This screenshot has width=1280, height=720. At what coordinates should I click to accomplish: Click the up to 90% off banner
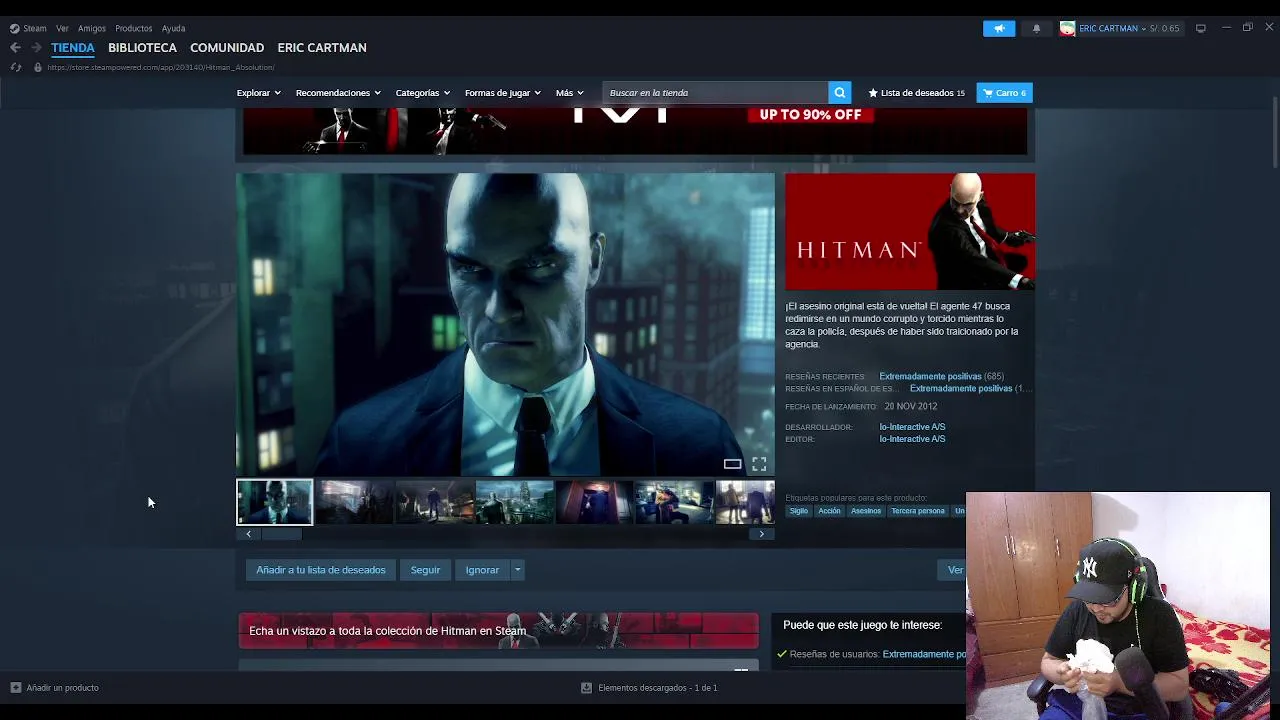click(635, 132)
